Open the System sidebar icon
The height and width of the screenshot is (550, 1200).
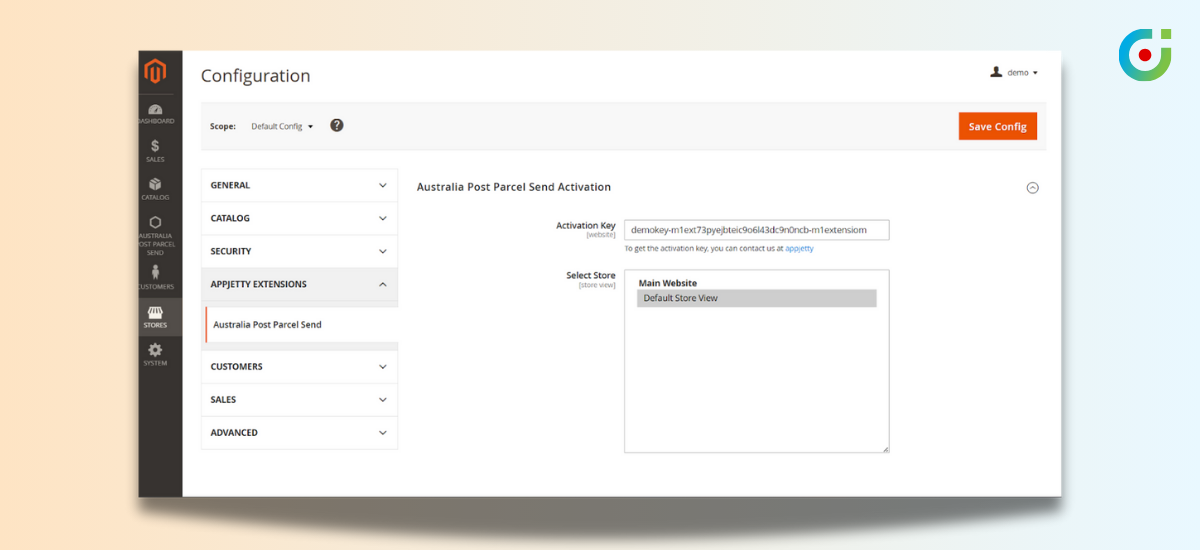pos(155,354)
